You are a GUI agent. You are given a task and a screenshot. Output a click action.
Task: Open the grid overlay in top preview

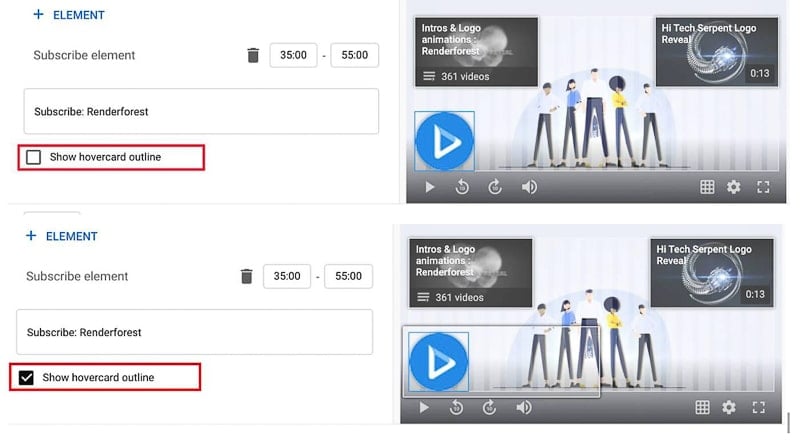point(707,187)
